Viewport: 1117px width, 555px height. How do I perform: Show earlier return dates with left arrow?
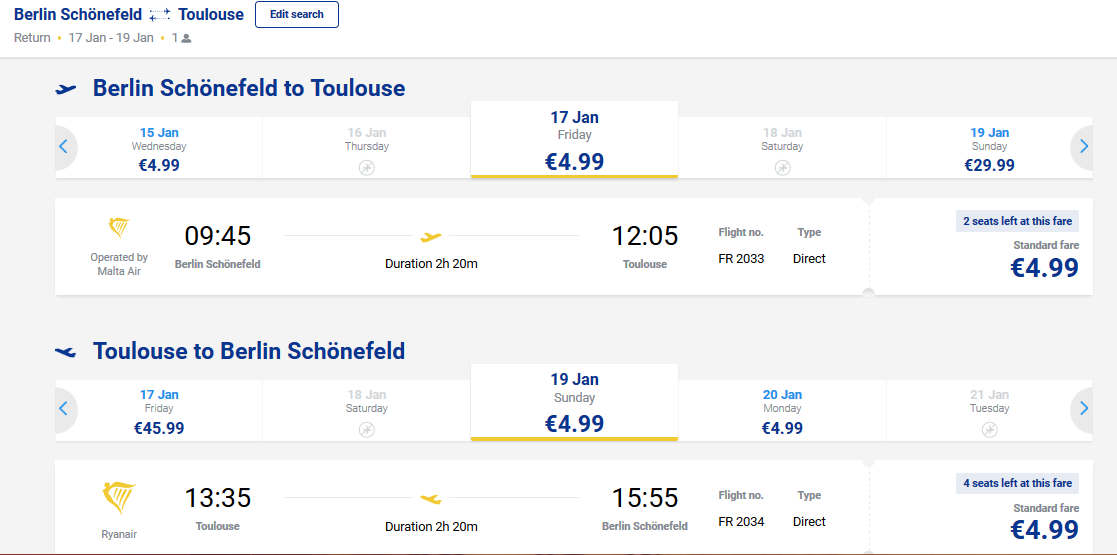(x=63, y=408)
